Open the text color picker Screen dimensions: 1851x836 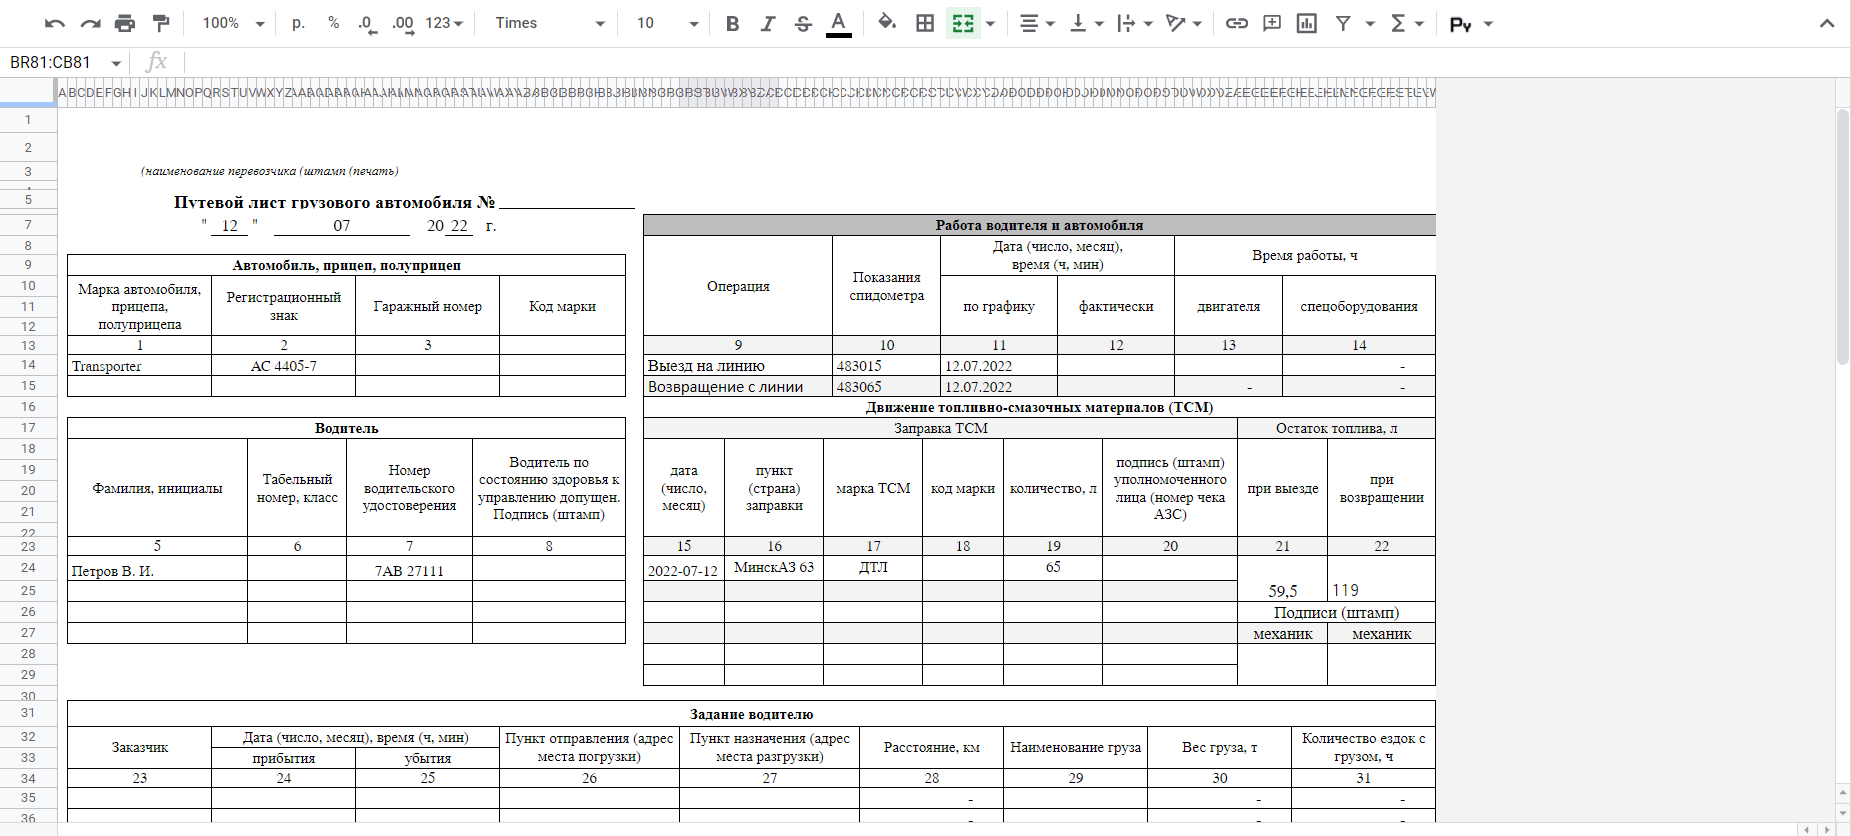(839, 23)
